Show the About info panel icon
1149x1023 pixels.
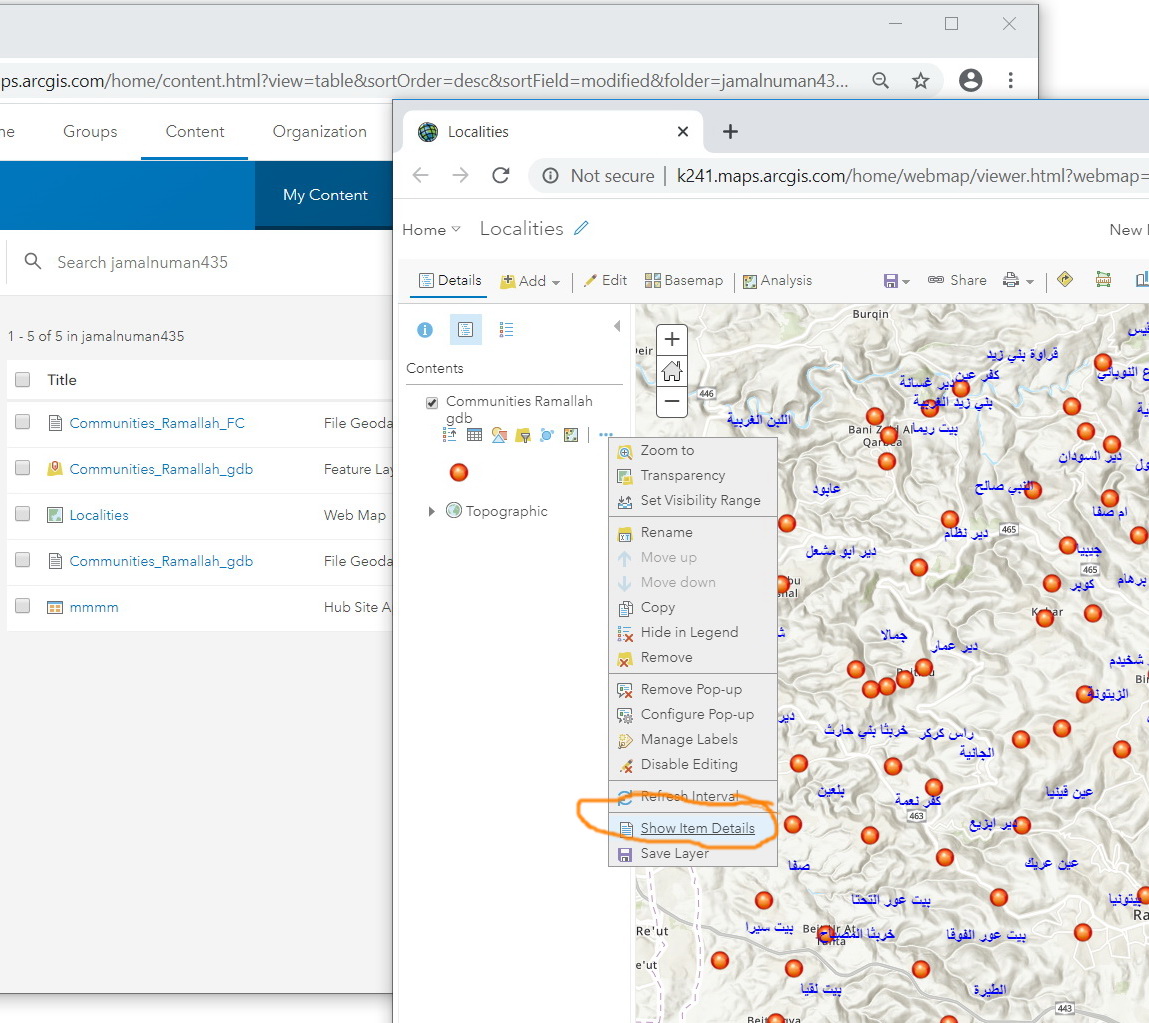[x=425, y=329]
